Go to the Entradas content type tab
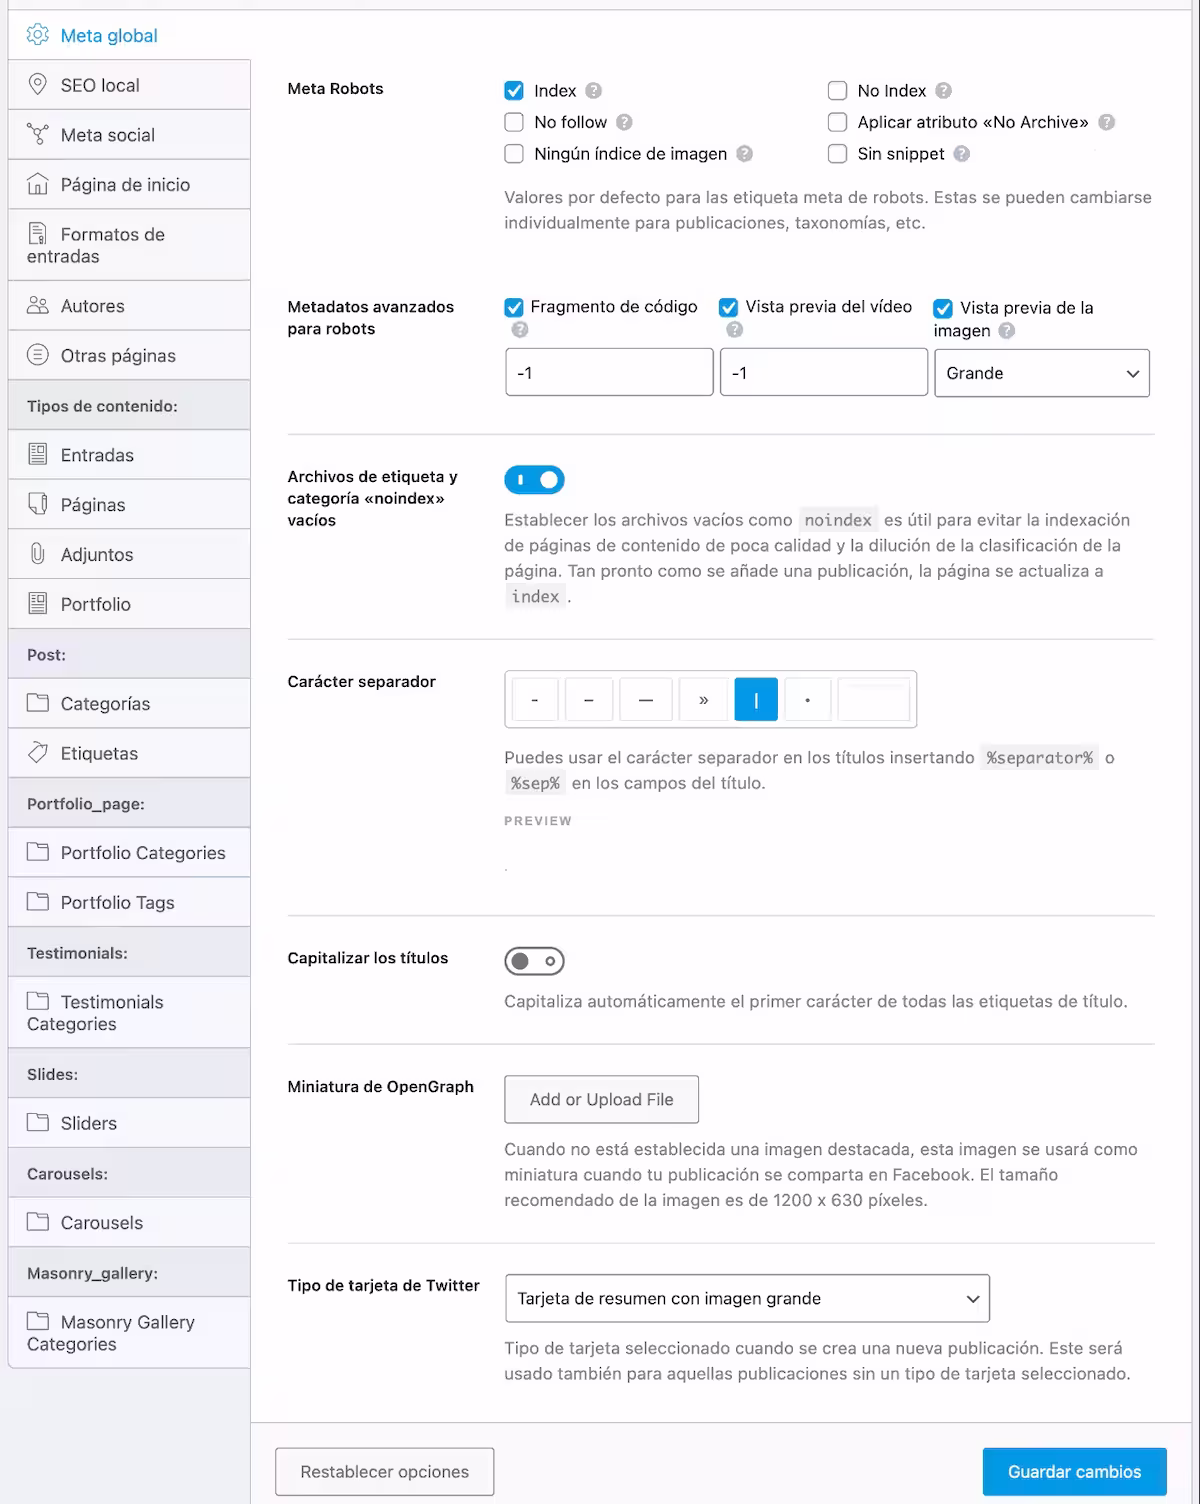This screenshot has height=1504, width=1200. click(129, 455)
